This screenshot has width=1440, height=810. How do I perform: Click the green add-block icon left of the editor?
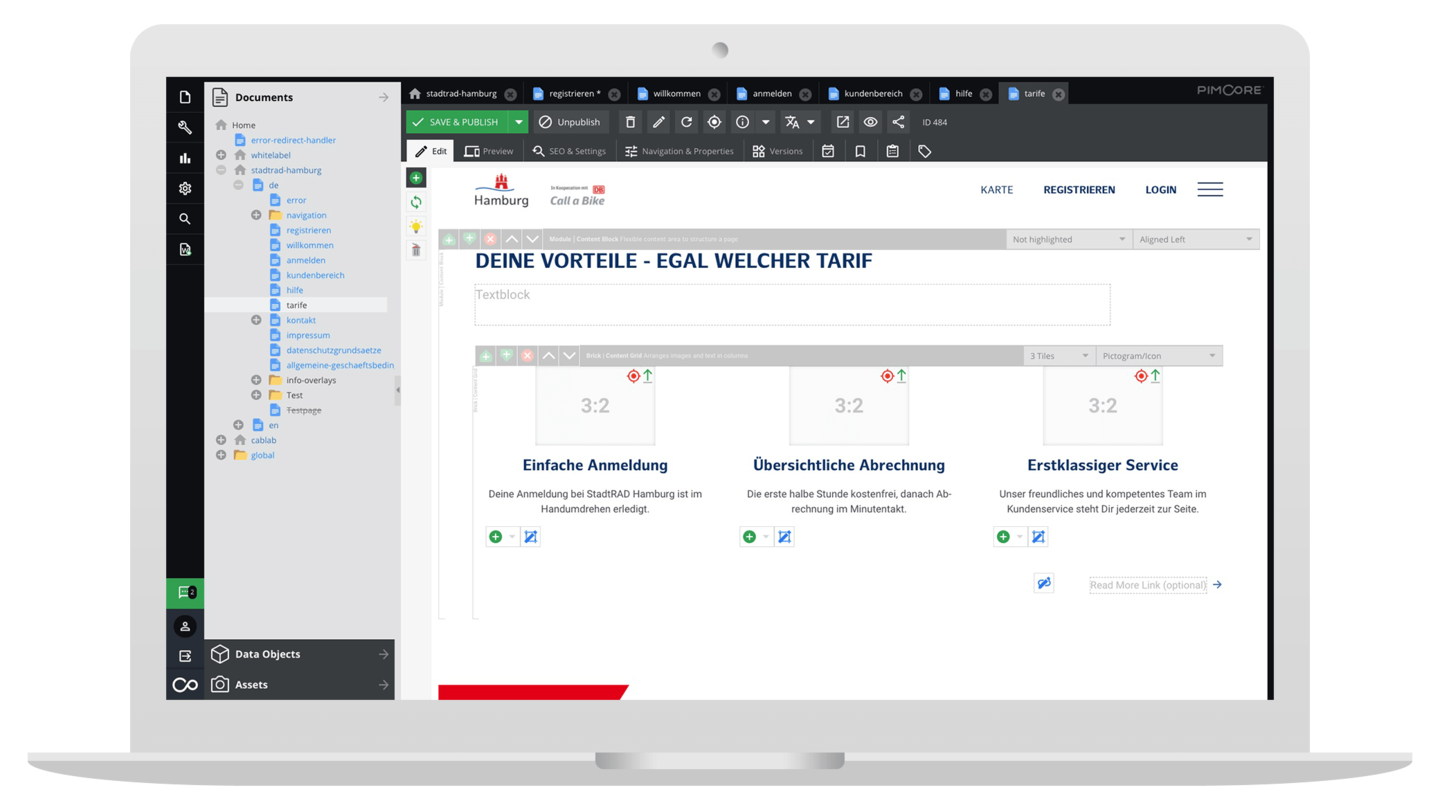(x=416, y=177)
